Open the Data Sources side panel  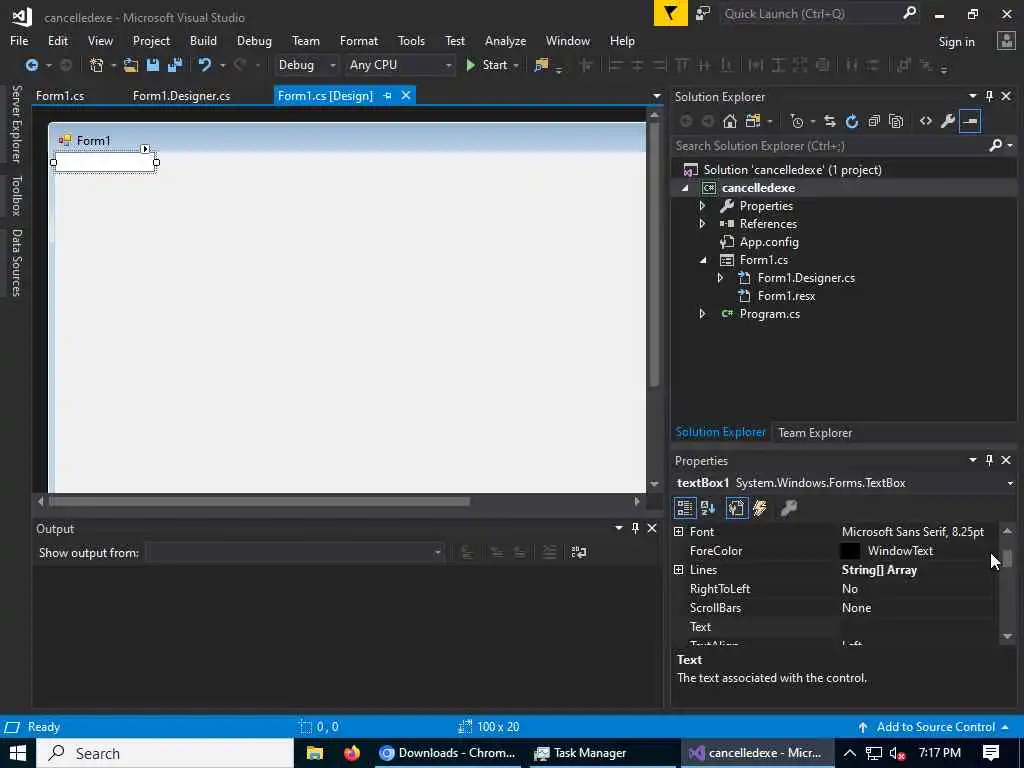pyautogui.click(x=16, y=263)
